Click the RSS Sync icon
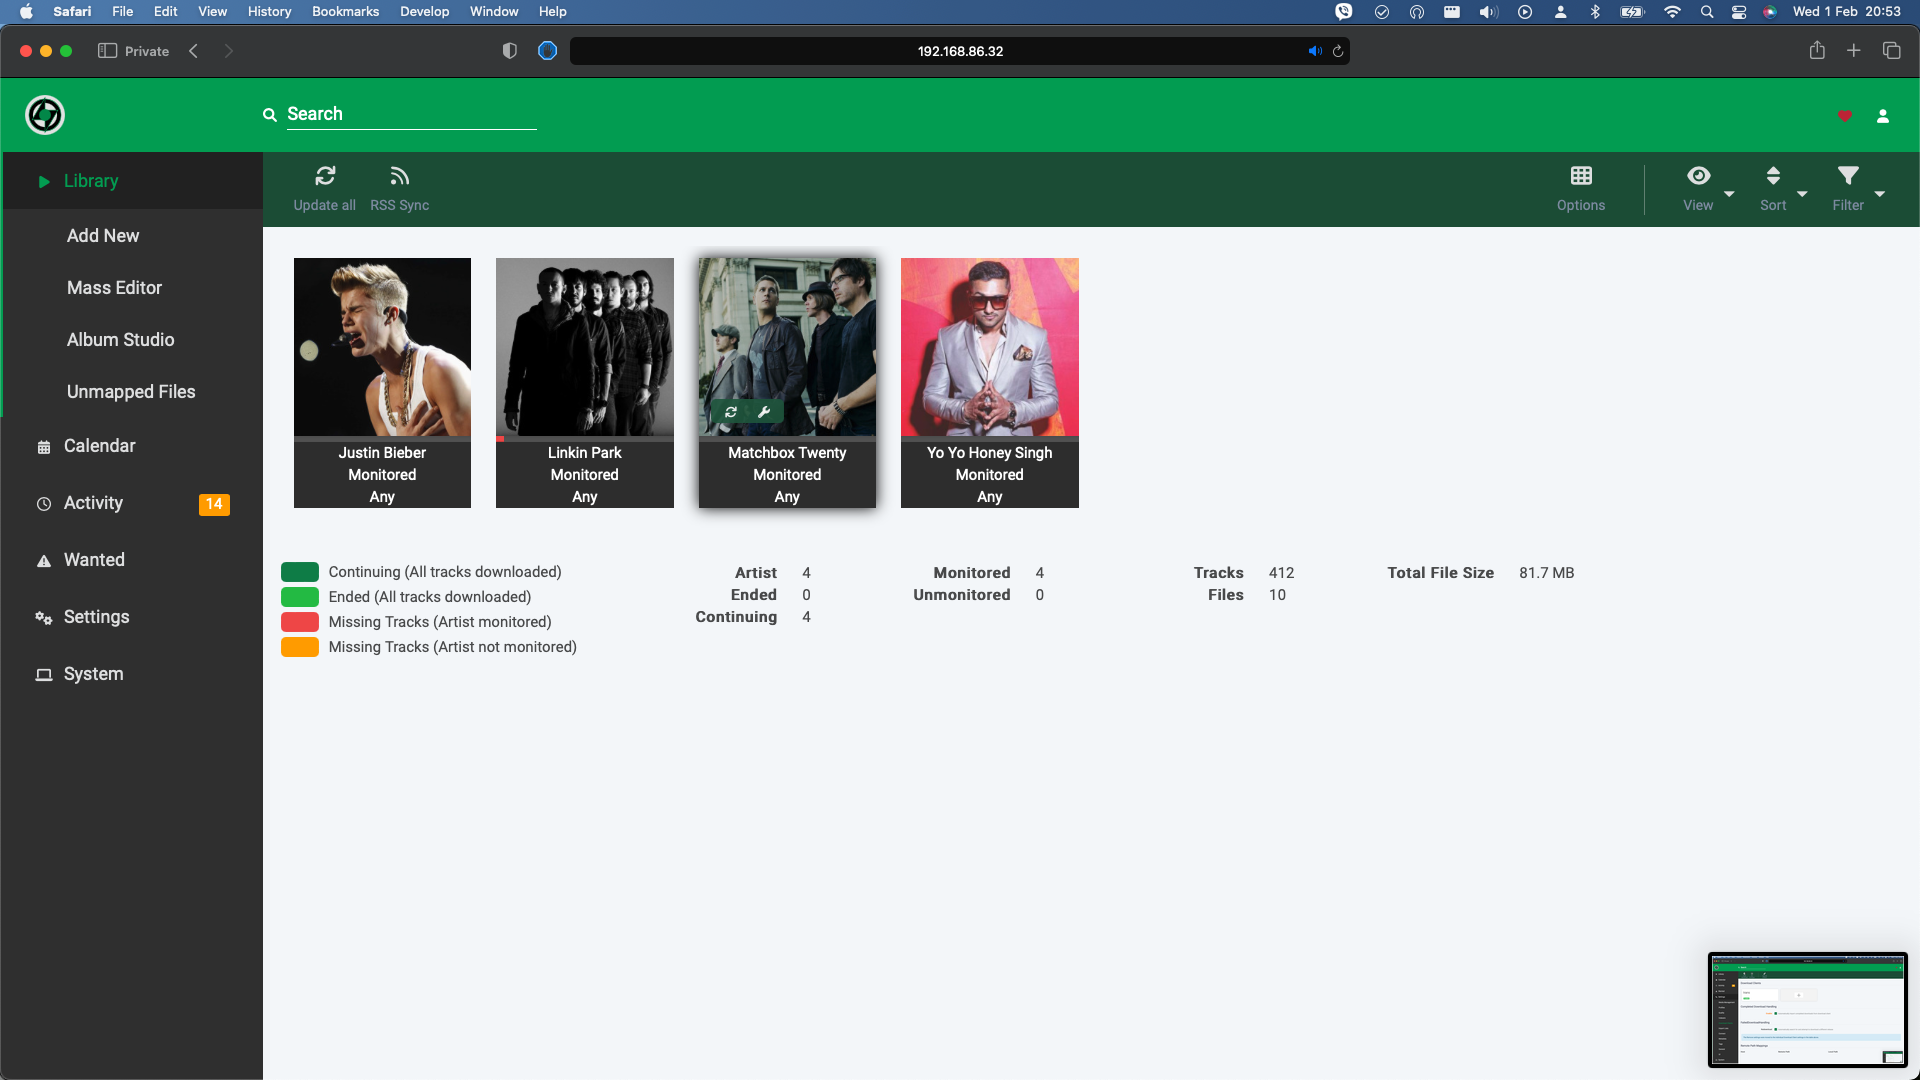The image size is (1920, 1080). 400,176
